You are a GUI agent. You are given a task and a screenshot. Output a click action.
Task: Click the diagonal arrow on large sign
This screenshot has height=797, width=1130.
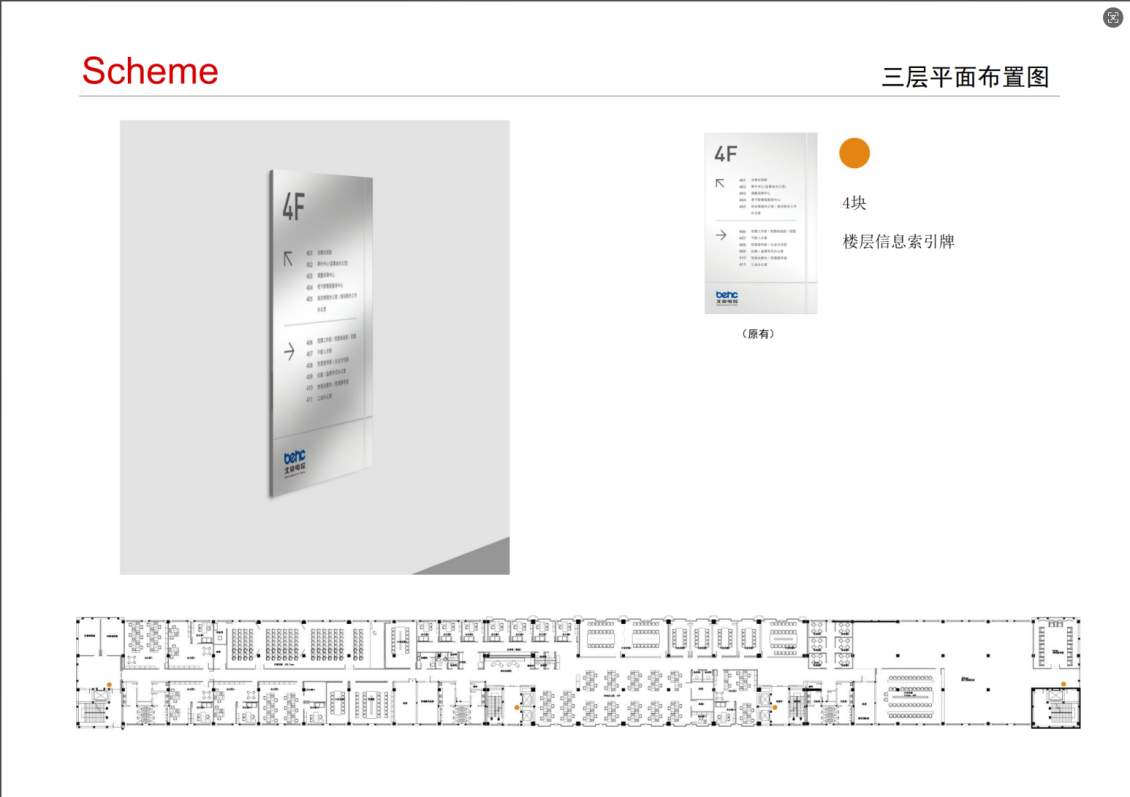288,259
